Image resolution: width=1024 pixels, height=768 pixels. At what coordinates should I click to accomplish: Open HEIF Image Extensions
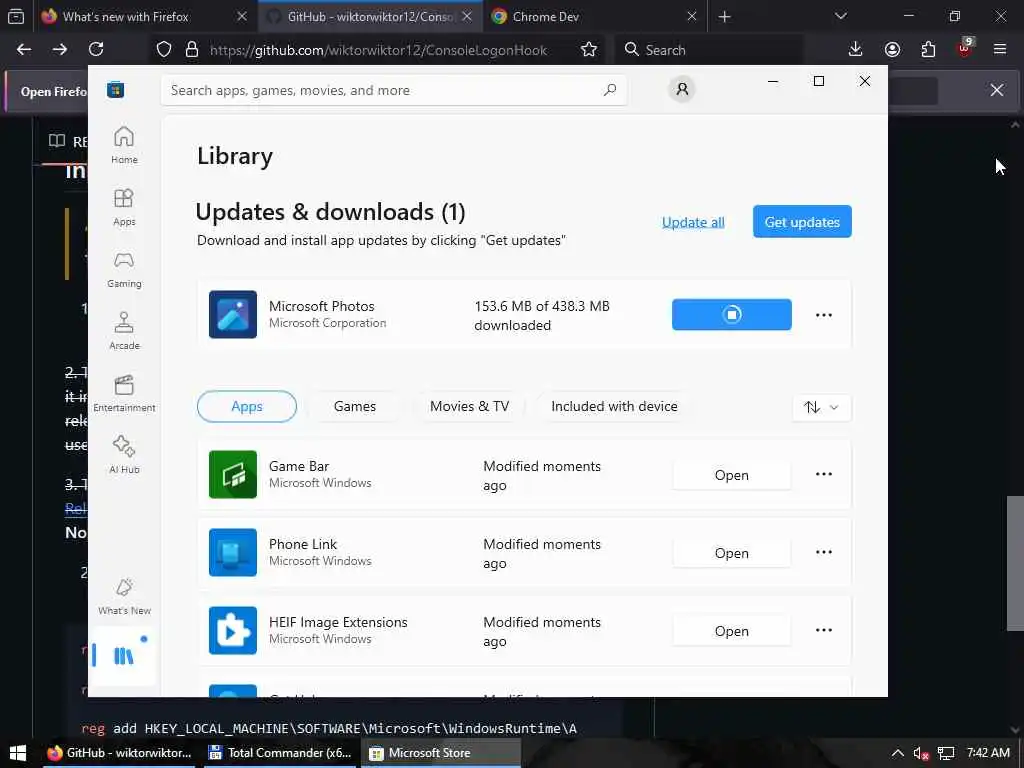(731, 631)
